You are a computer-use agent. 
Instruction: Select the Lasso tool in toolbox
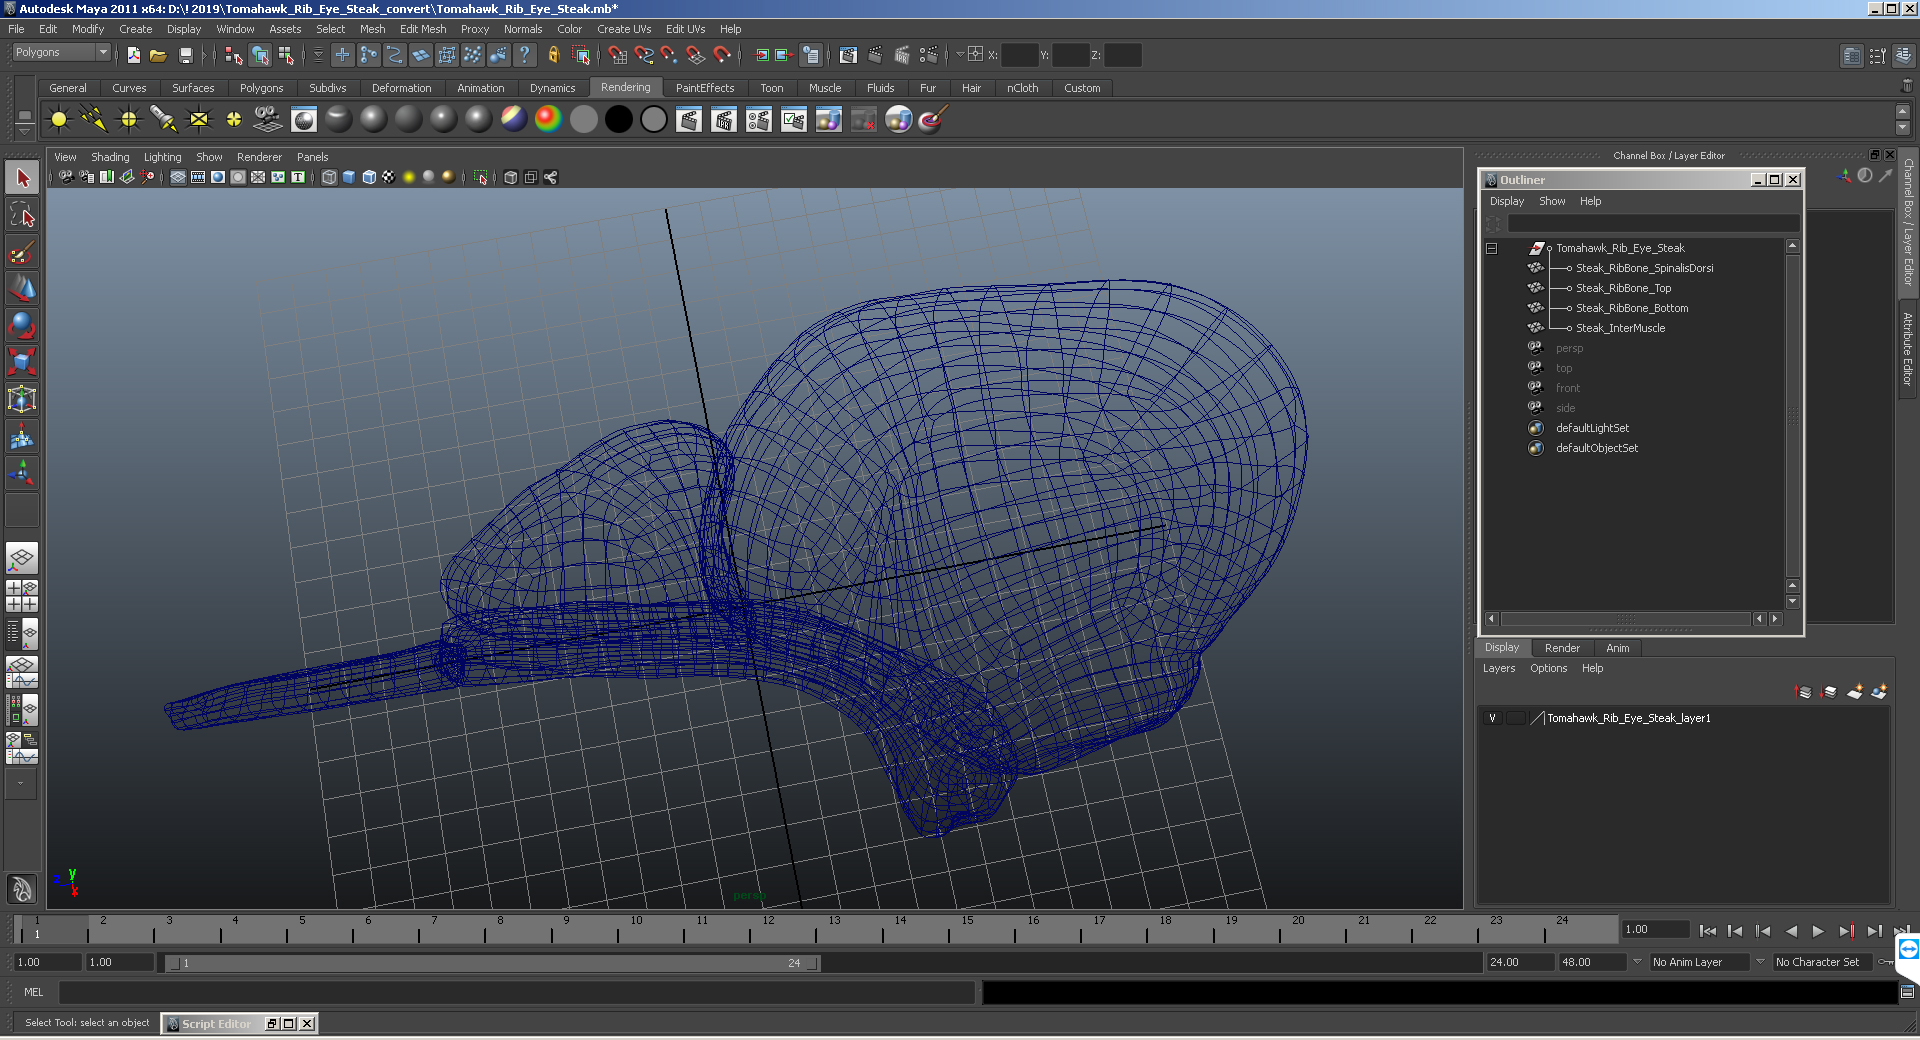pyautogui.click(x=22, y=214)
